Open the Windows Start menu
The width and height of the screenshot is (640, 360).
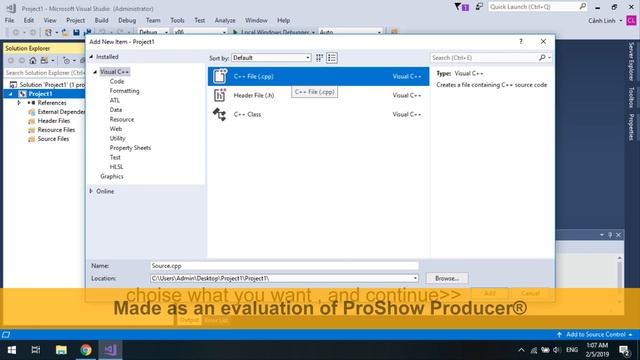pyautogui.click(x=12, y=350)
